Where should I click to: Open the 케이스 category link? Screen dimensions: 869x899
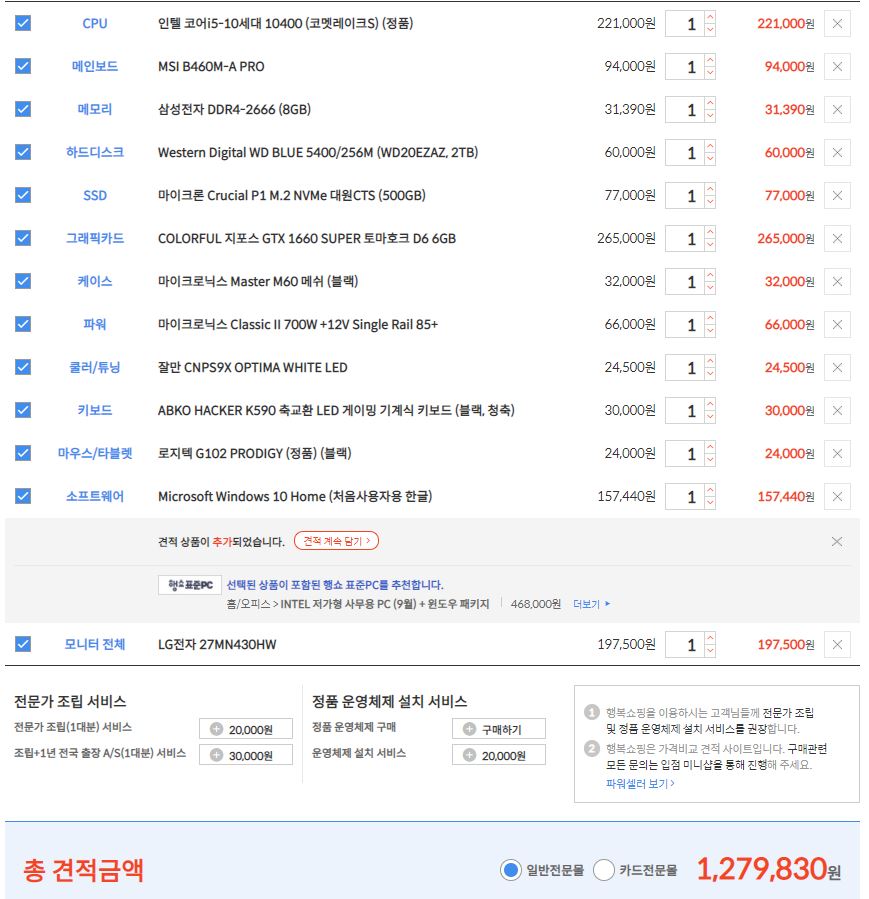pos(95,282)
